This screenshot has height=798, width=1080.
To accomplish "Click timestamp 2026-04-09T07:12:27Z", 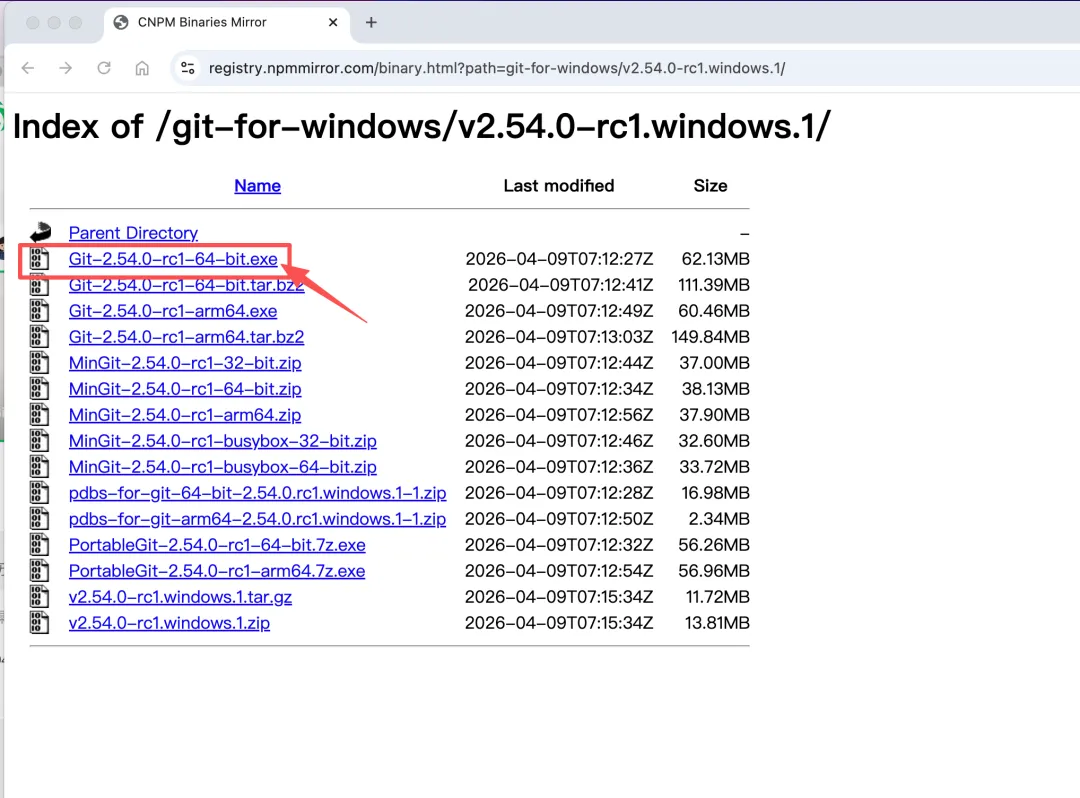I will (x=559, y=259).
